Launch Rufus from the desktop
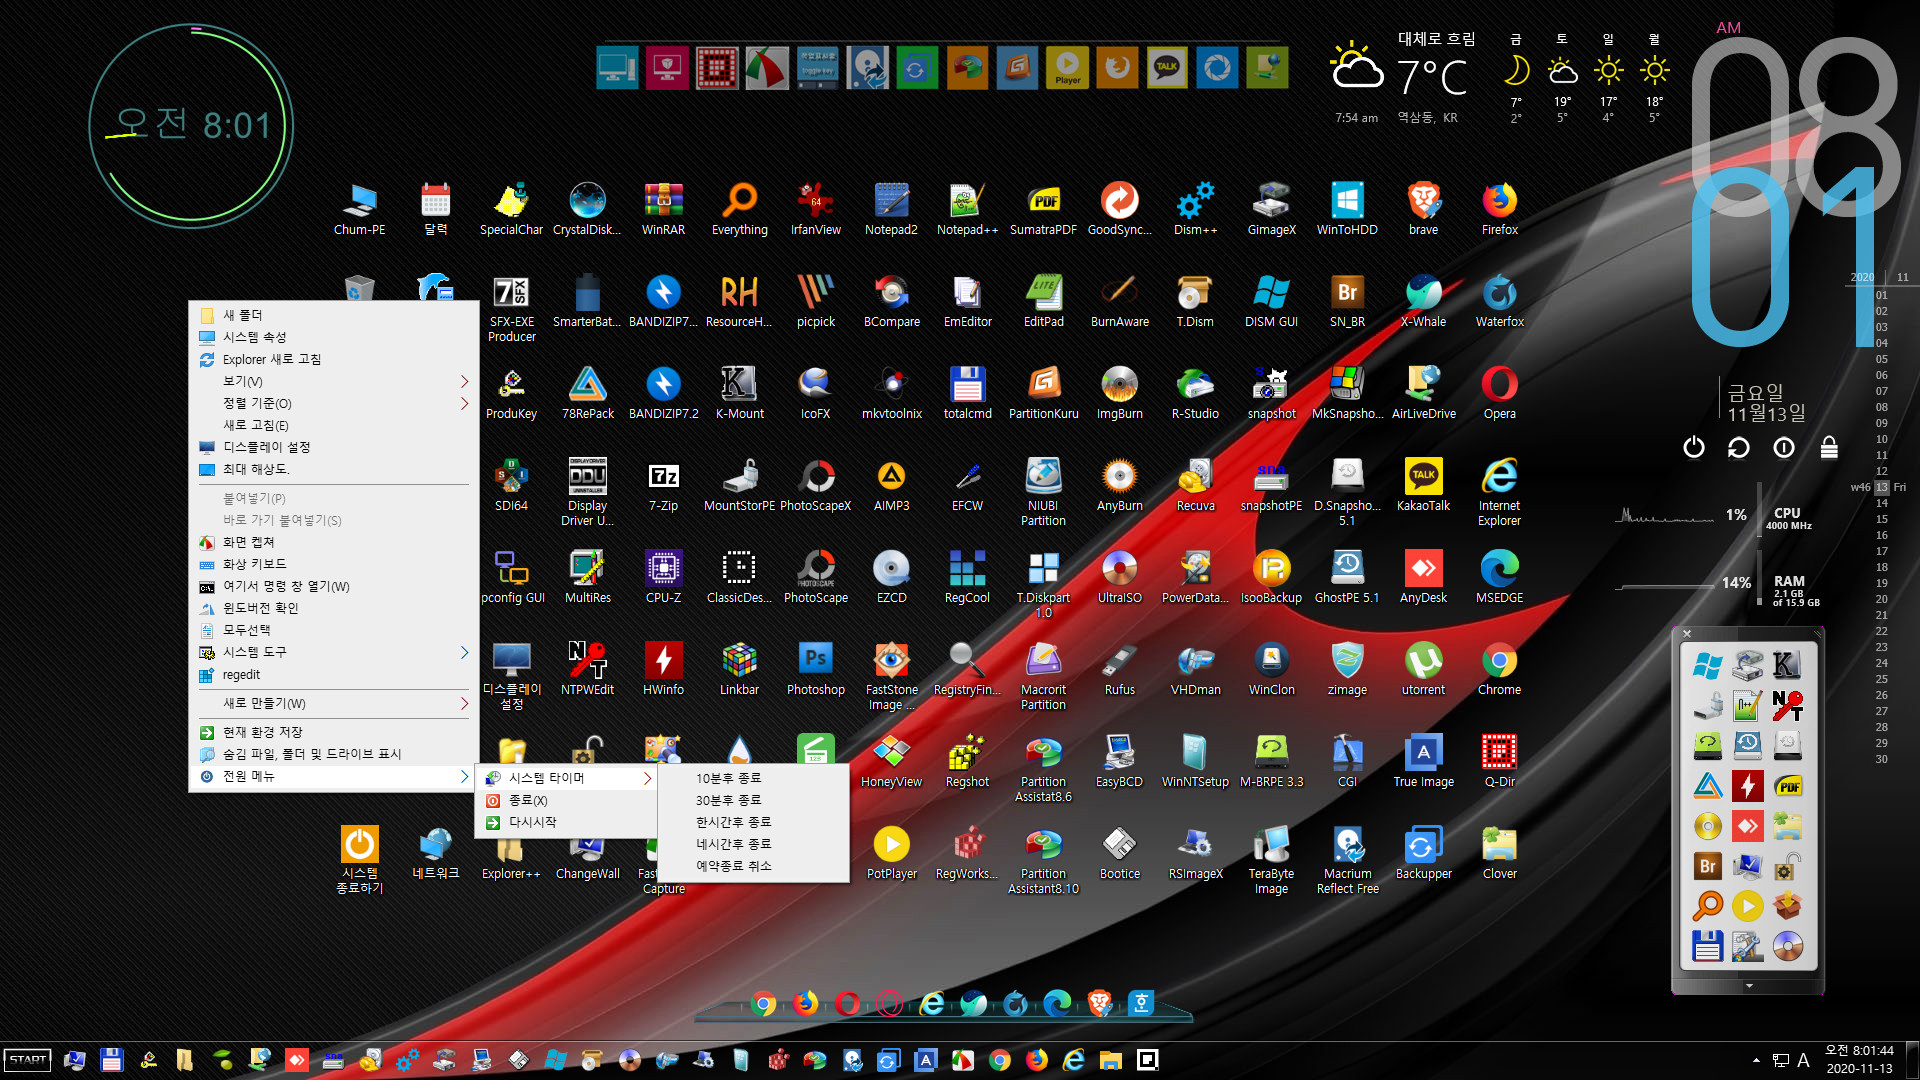The height and width of the screenshot is (1080, 1920). 1119,669
